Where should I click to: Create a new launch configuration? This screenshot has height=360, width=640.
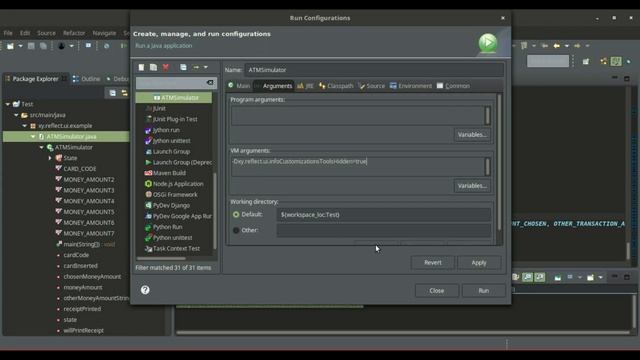click(x=141, y=67)
